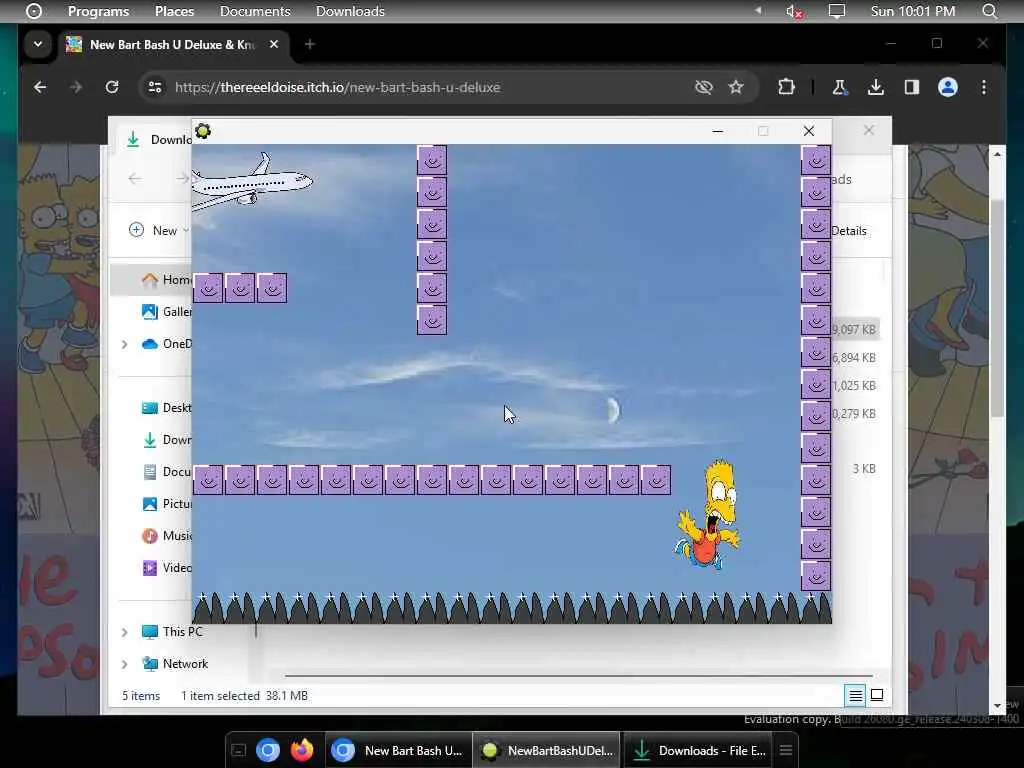Open the browser profile avatar

click(948, 87)
